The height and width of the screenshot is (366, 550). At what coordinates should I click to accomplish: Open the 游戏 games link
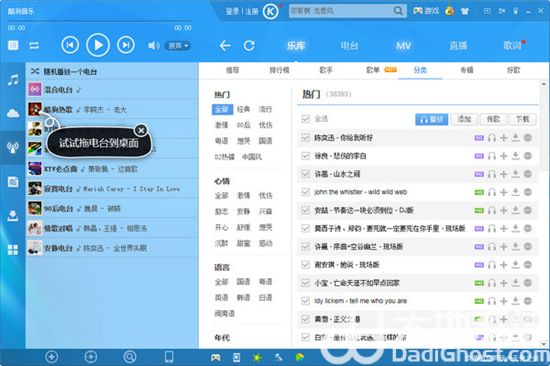point(426,11)
